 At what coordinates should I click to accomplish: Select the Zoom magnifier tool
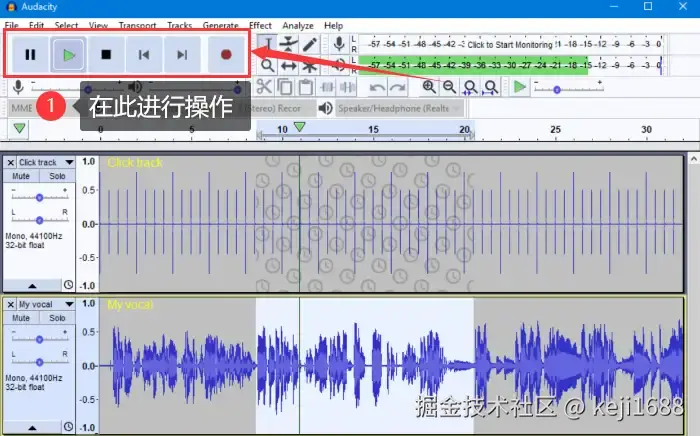tap(268, 66)
